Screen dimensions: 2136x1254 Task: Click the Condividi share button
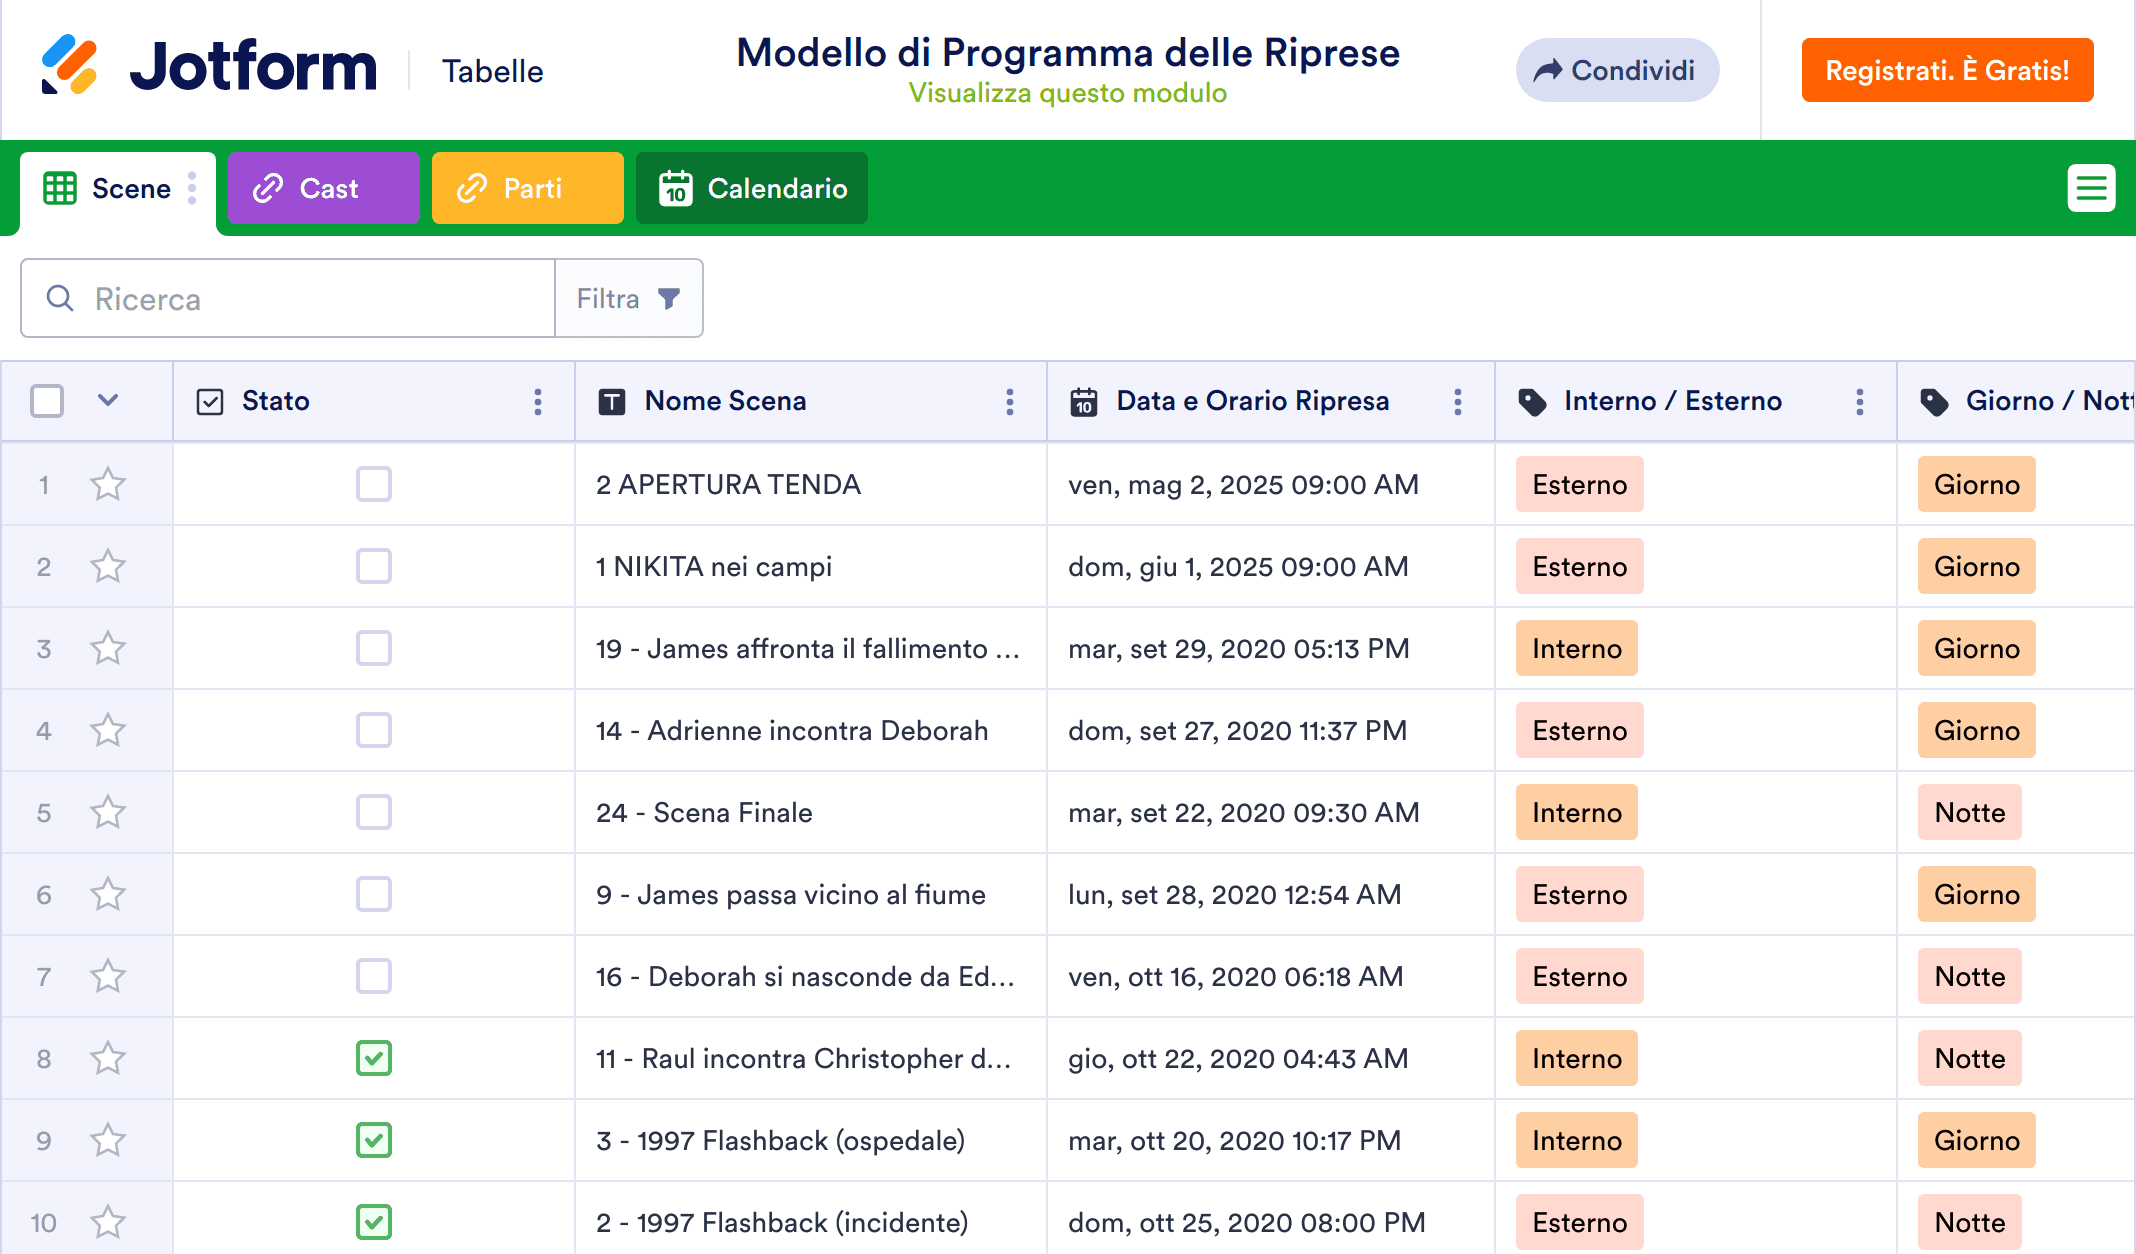1617,70
